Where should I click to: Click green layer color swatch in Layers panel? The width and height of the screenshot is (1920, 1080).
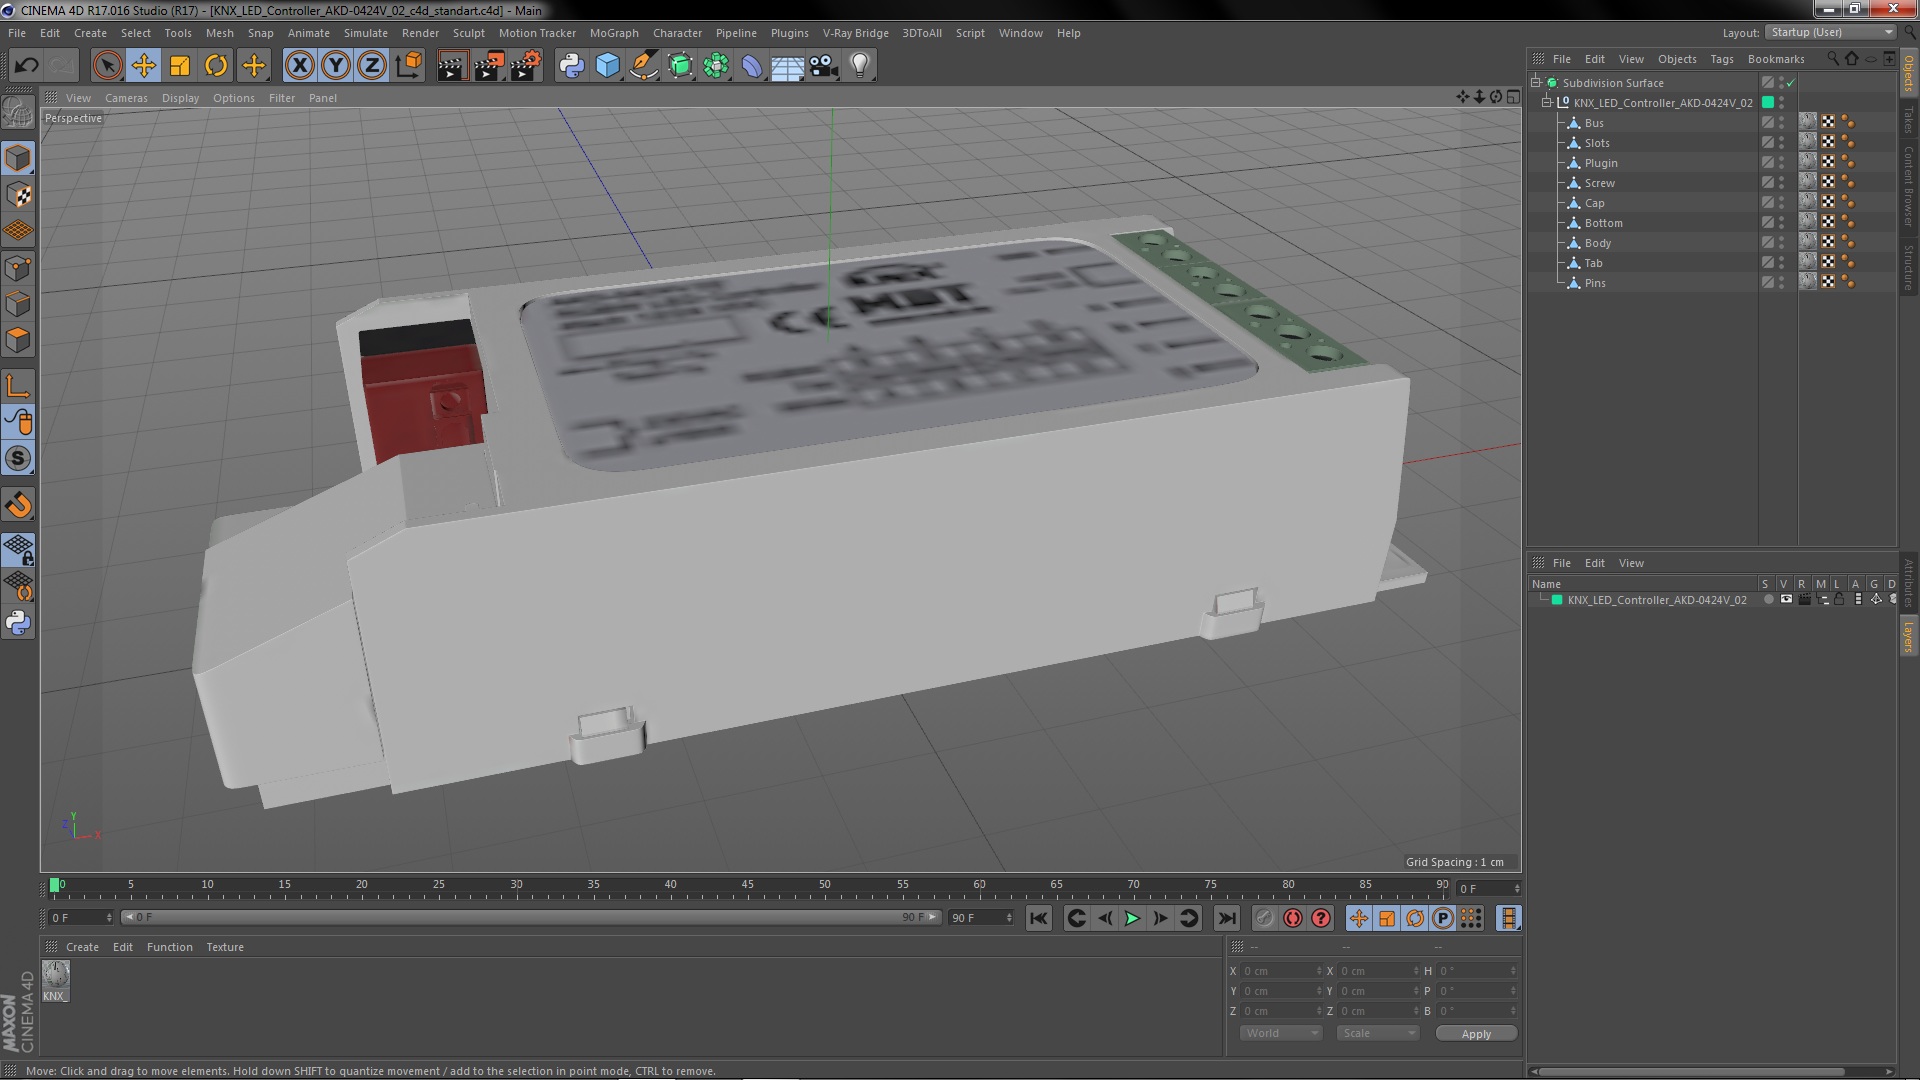(x=1557, y=600)
